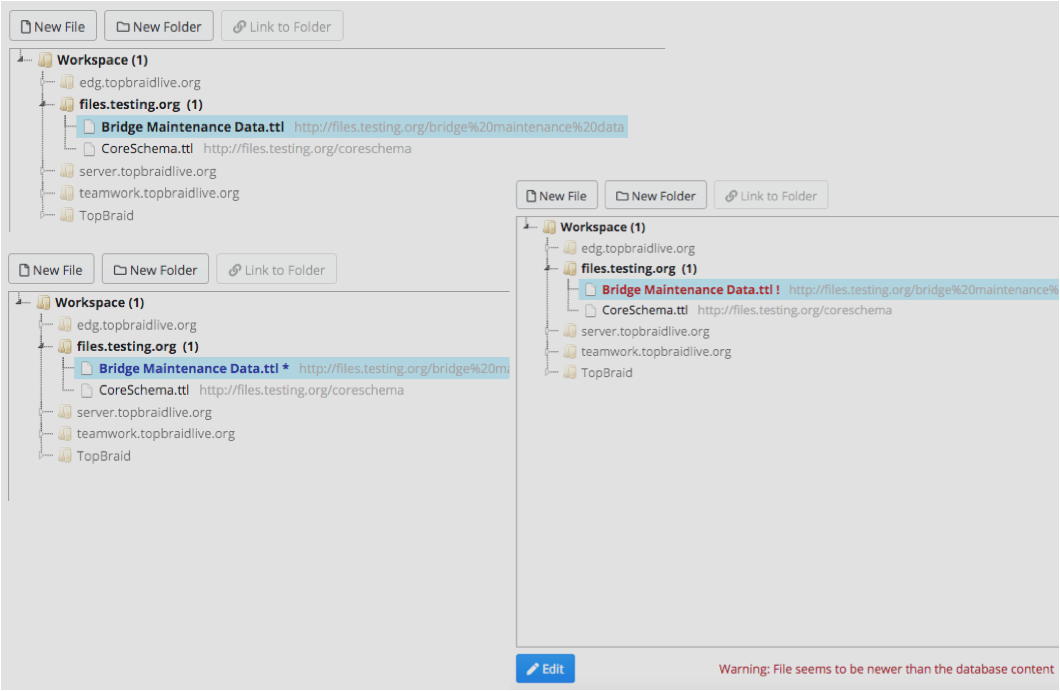Click New Folder above the red-marked file tree
The image size is (1060, 691).
pos(656,196)
